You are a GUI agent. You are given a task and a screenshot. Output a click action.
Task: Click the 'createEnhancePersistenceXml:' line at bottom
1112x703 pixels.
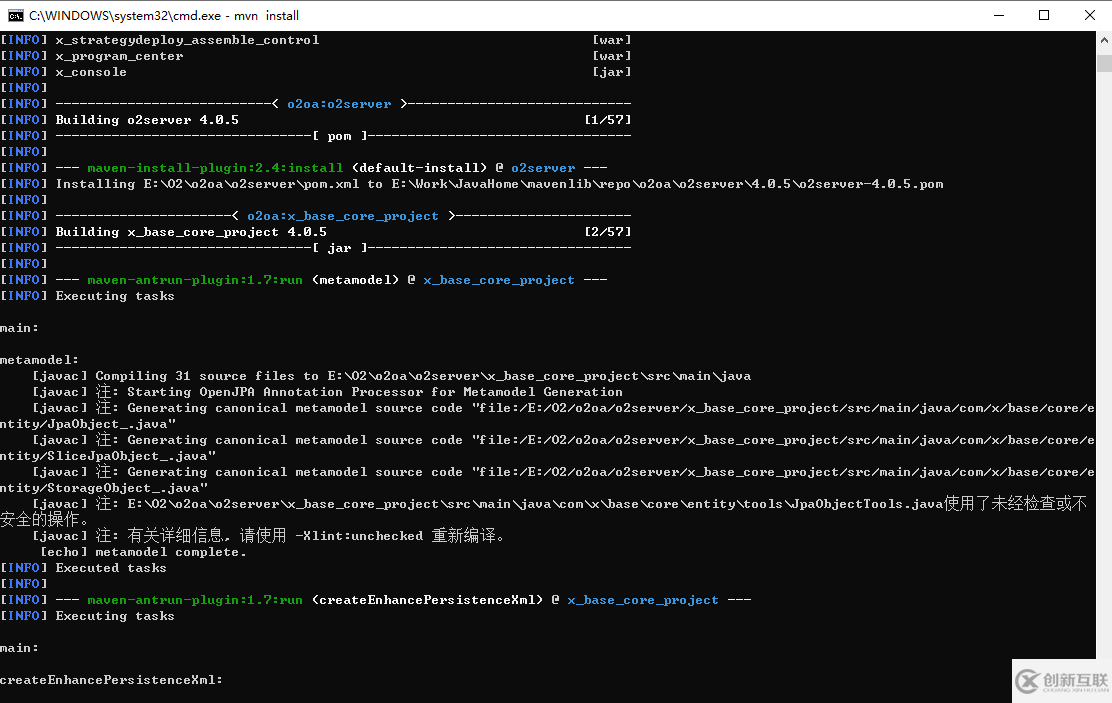click(111, 680)
